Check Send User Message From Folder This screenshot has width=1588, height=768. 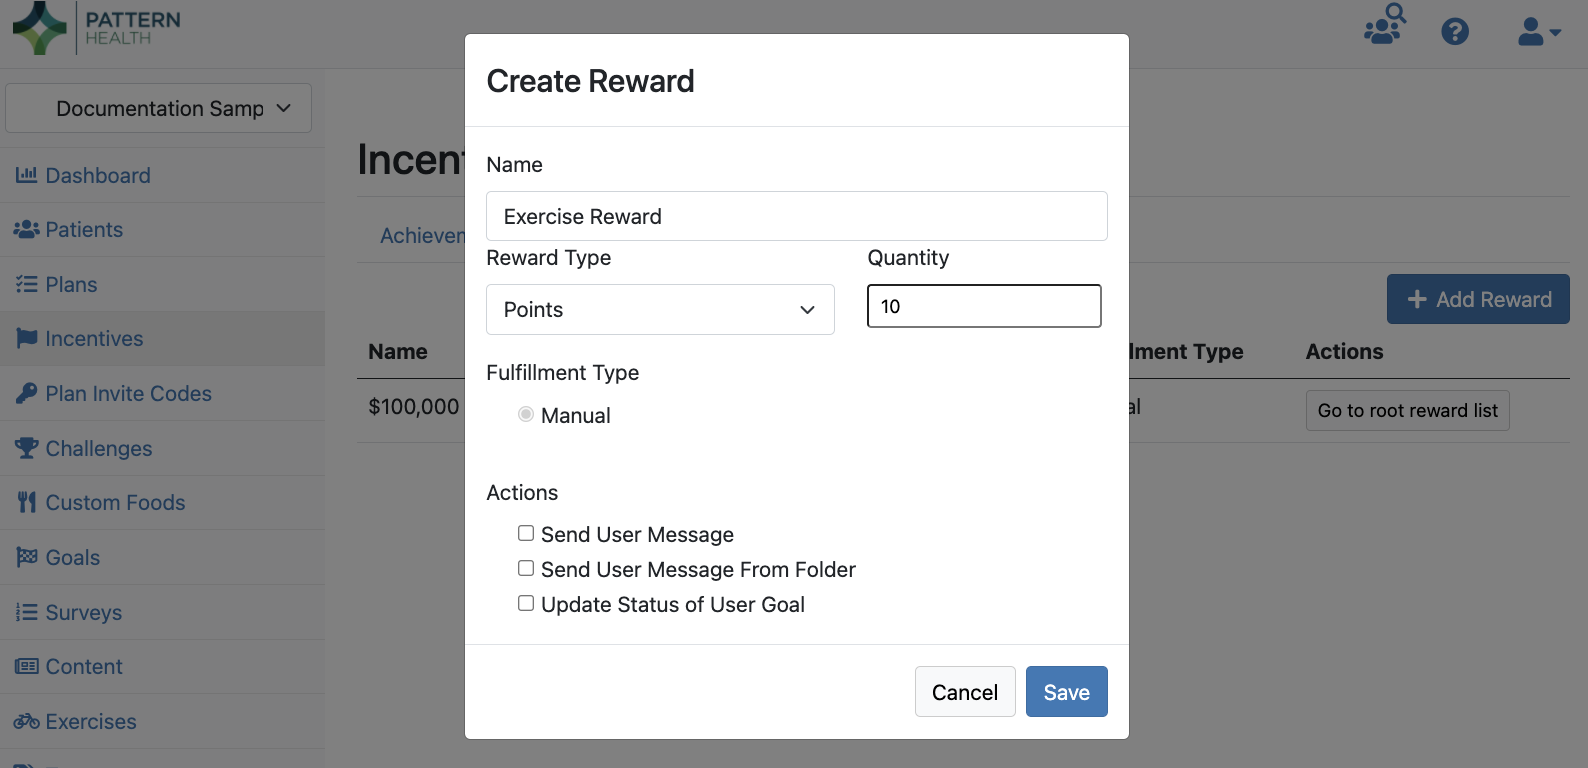coord(526,568)
